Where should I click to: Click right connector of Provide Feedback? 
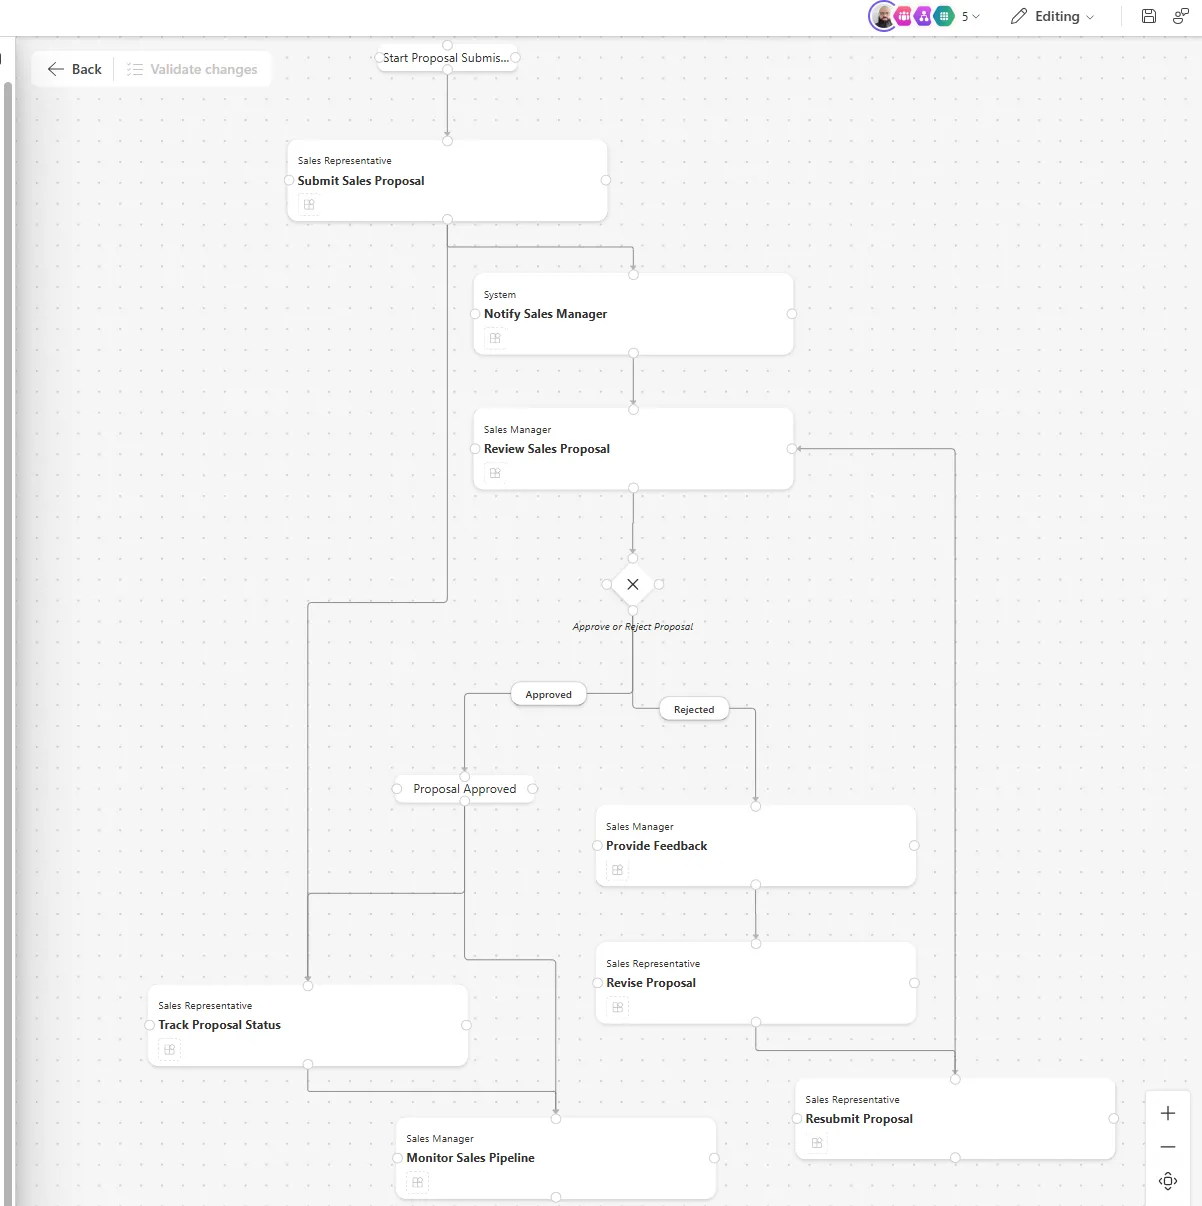[x=914, y=846]
